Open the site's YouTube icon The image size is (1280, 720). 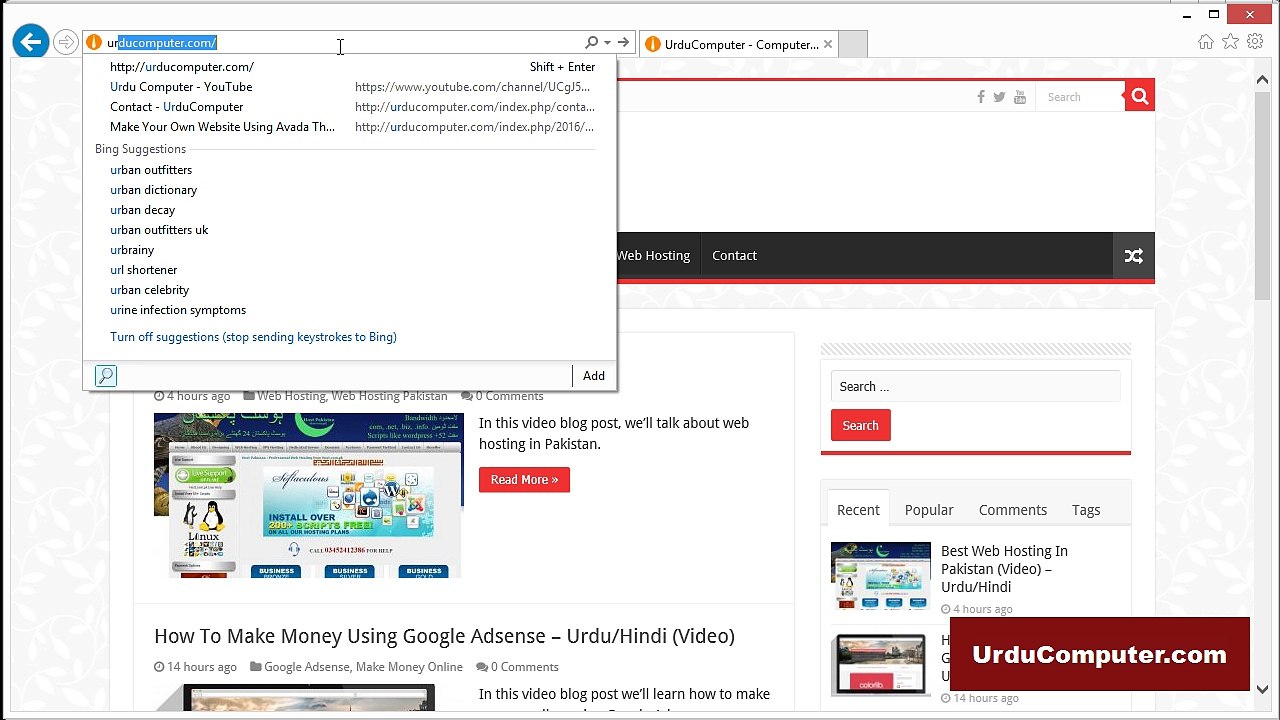click(x=1020, y=97)
